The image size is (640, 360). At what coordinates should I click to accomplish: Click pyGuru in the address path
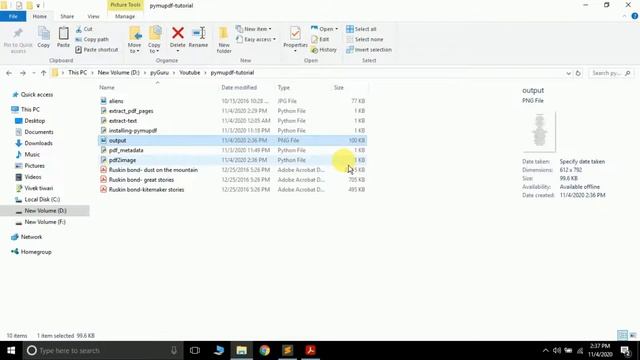[159, 73]
